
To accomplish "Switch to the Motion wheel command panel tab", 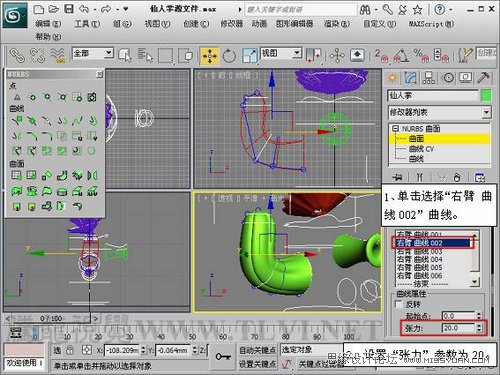I will pyautogui.click(x=448, y=78).
